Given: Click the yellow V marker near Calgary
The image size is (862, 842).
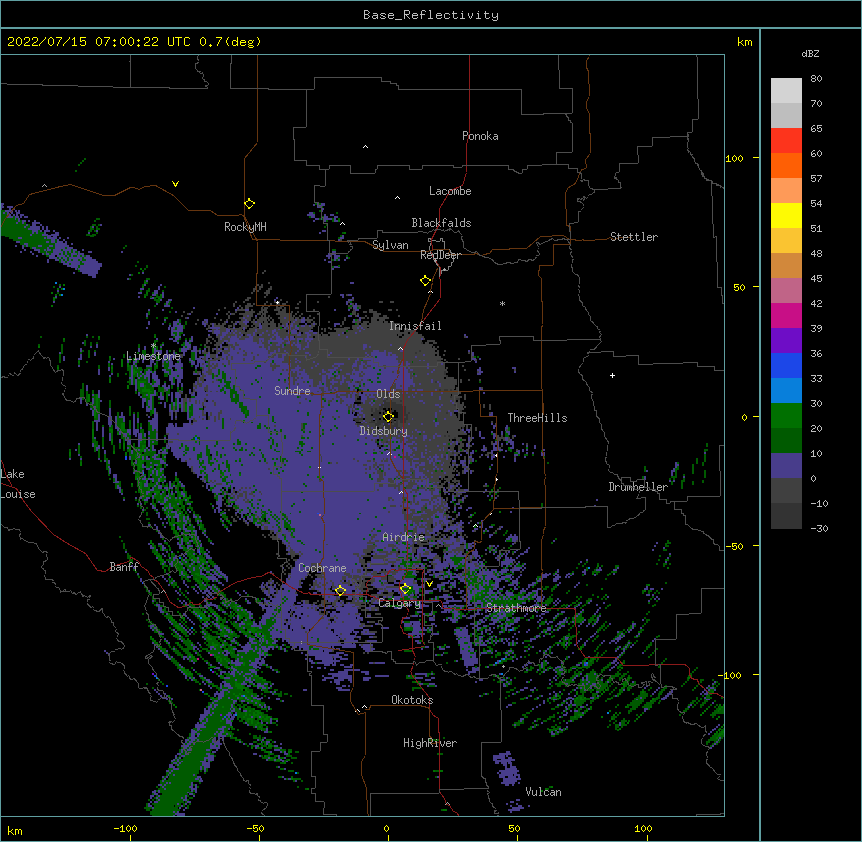Looking at the screenshot, I should pyautogui.click(x=429, y=584).
